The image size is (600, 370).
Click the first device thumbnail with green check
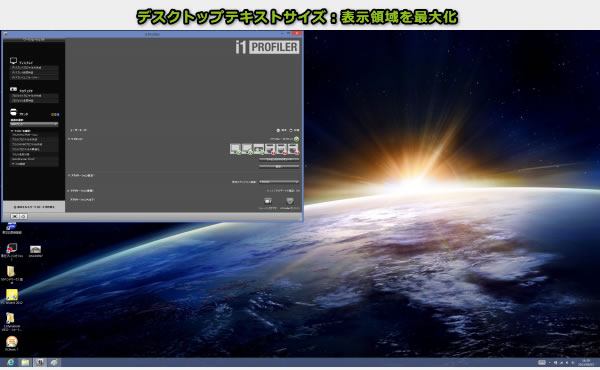click(235, 149)
